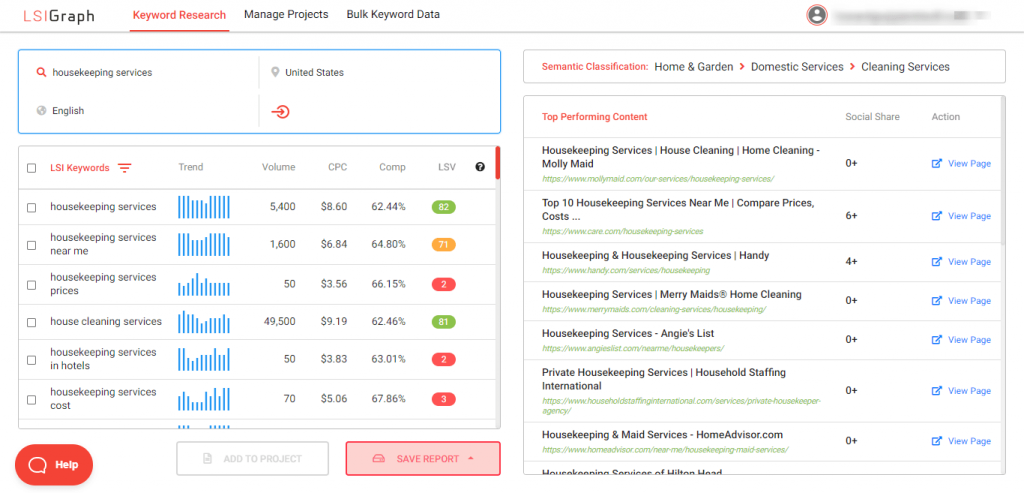This screenshot has width=1024, height=493.
Task: Click the Cleaning Services classification
Action: coord(905,67)
